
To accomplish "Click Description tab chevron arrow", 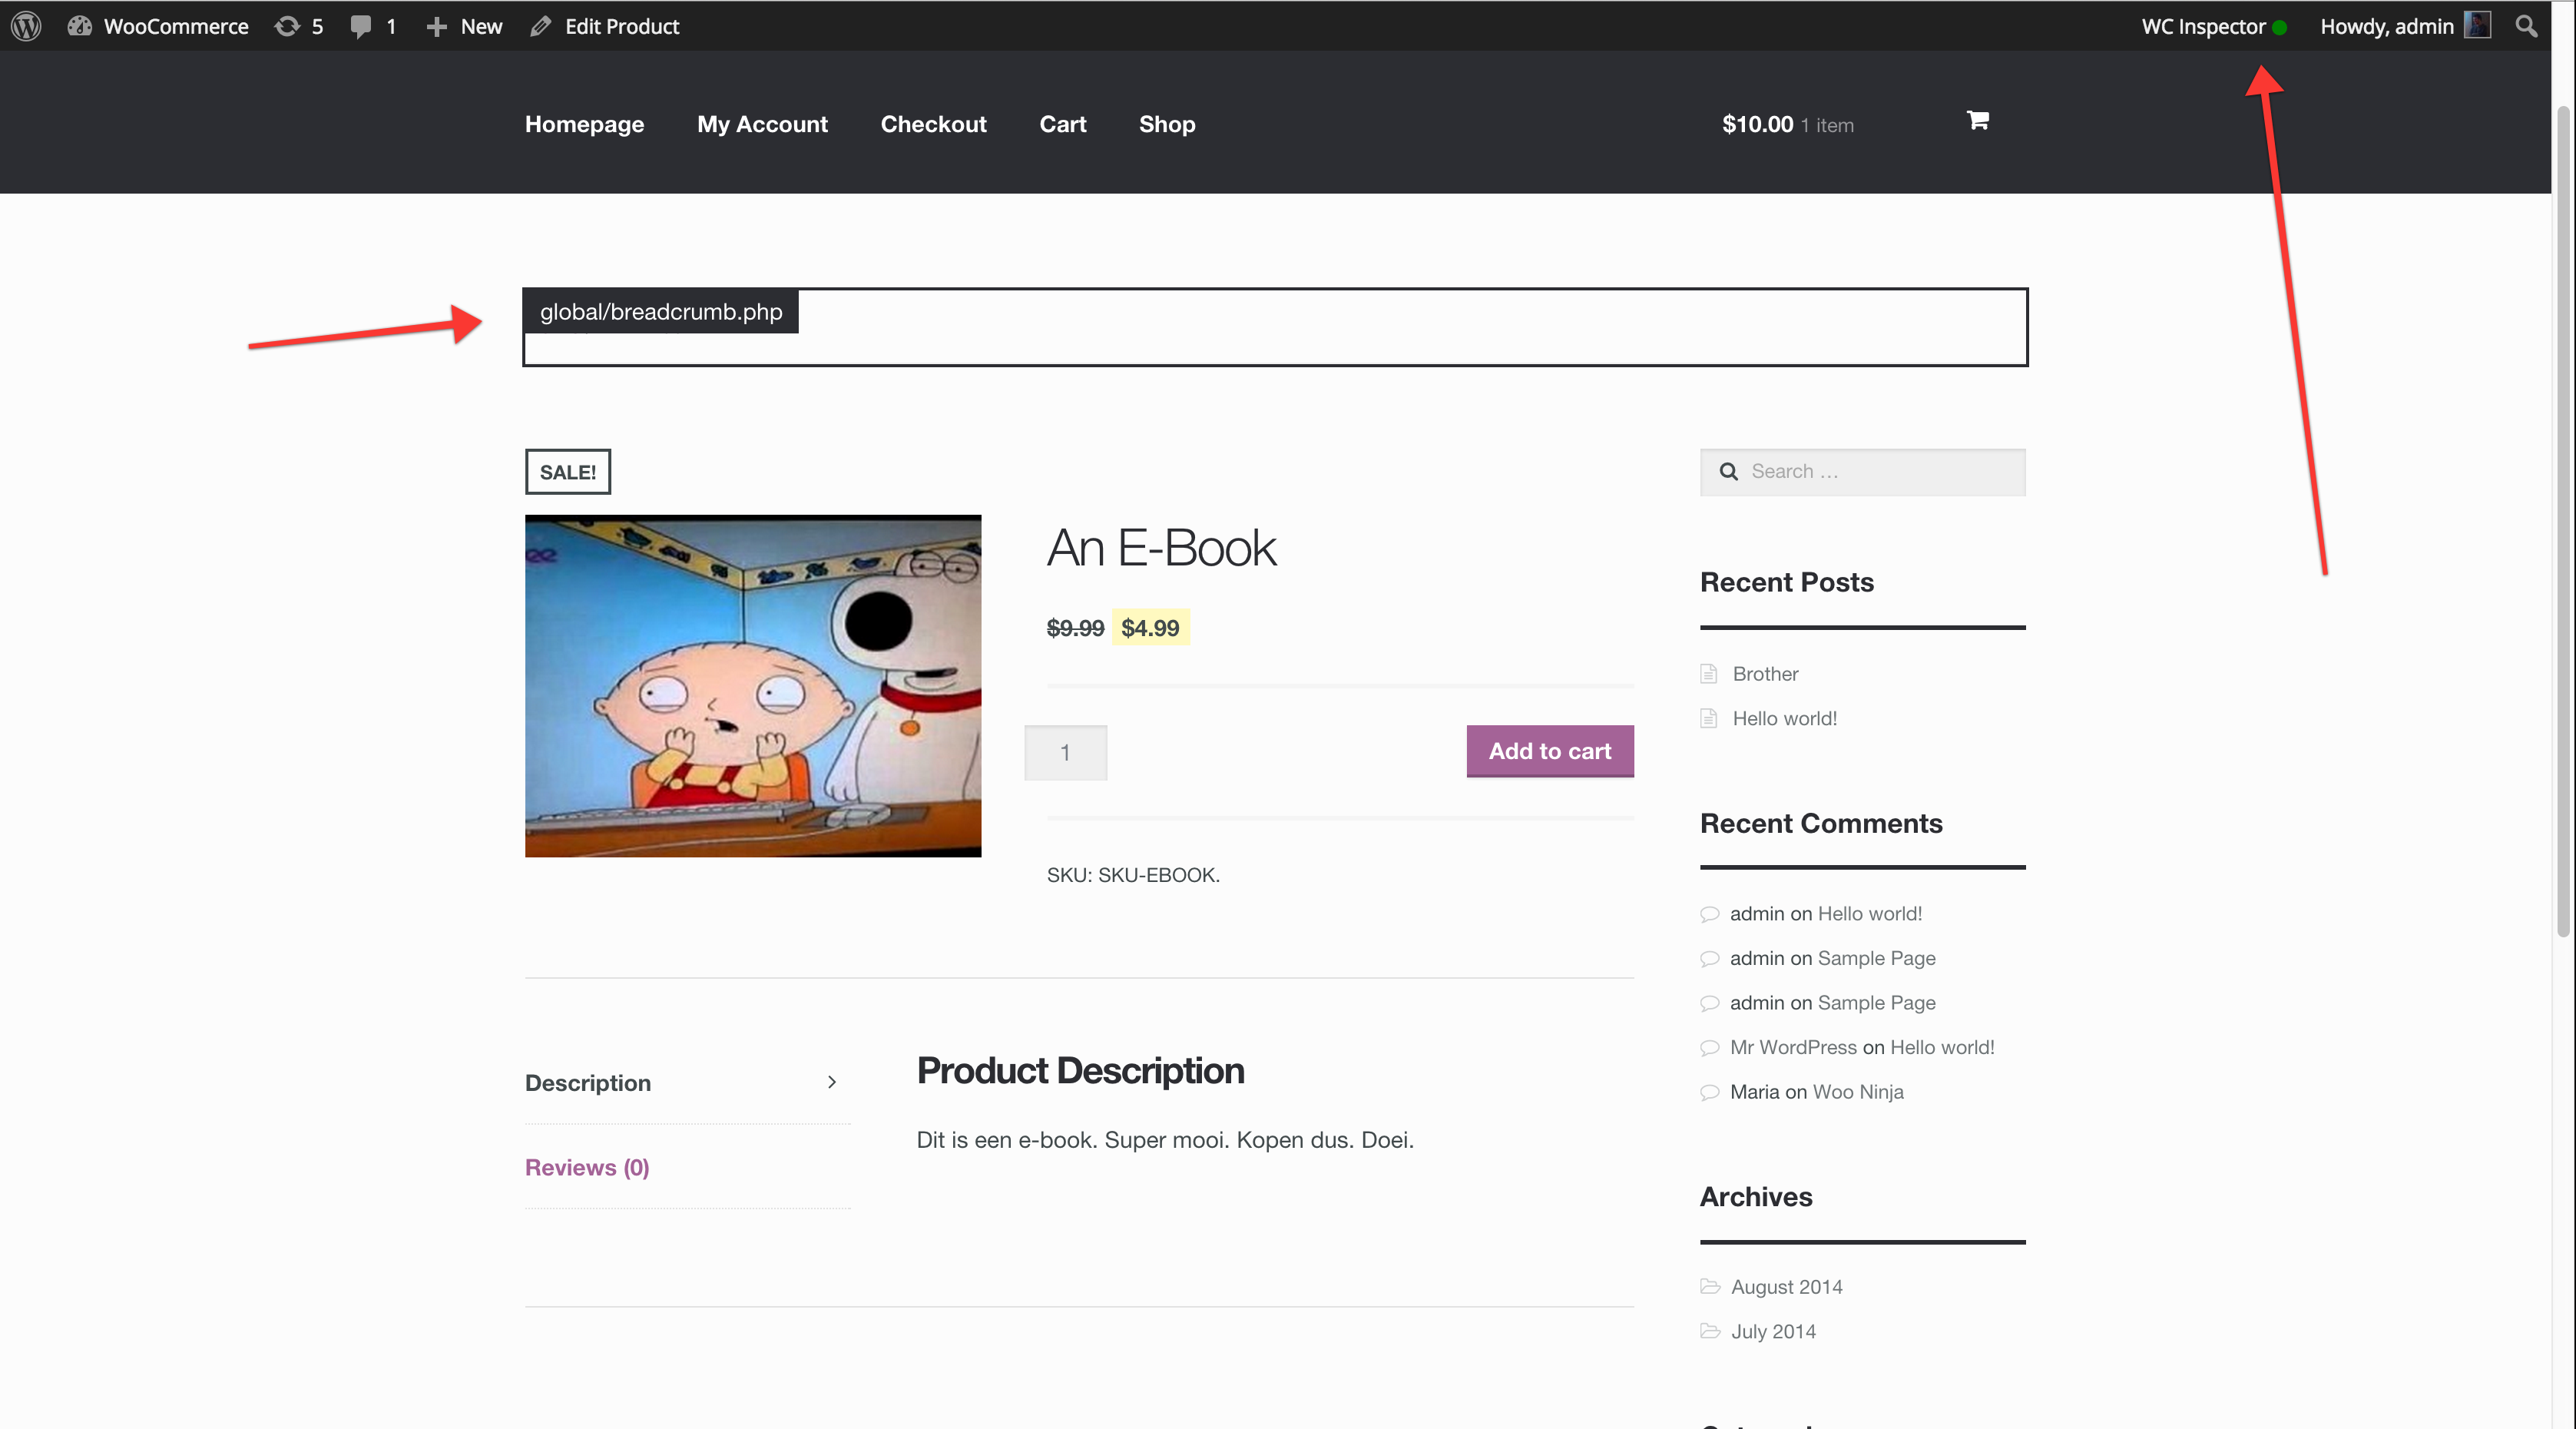I will coord(832,1083).
